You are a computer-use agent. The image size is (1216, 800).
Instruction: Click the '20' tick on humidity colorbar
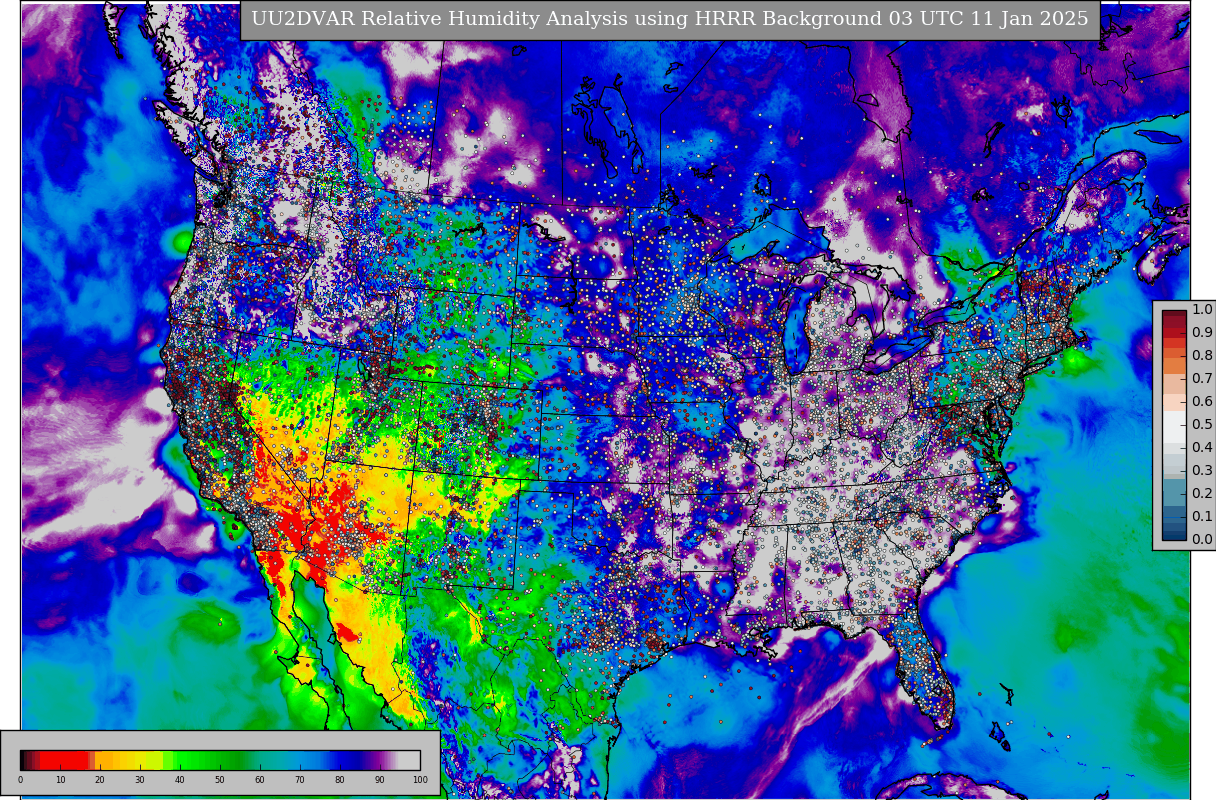pos(100,780)
